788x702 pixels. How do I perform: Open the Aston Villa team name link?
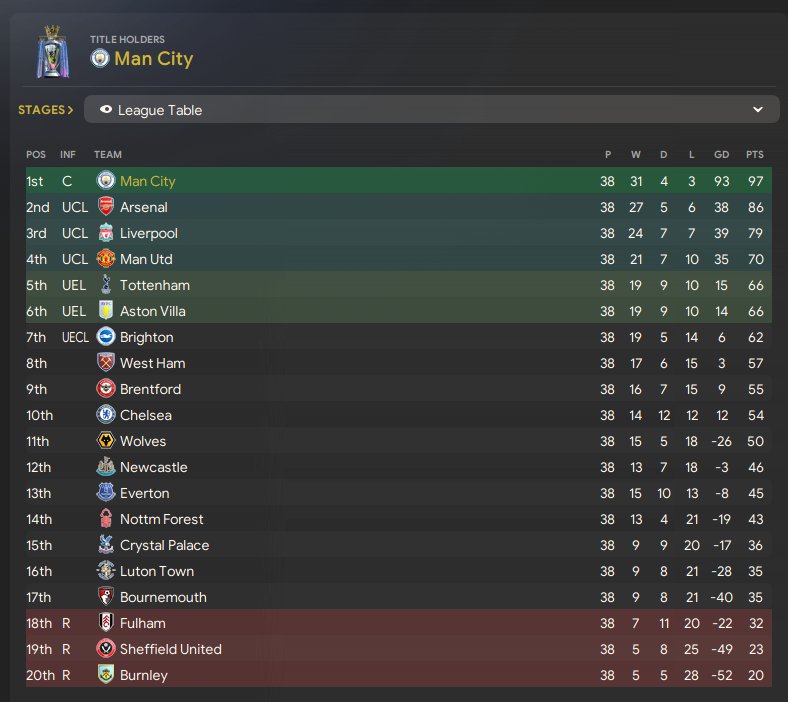click(153, 311)
